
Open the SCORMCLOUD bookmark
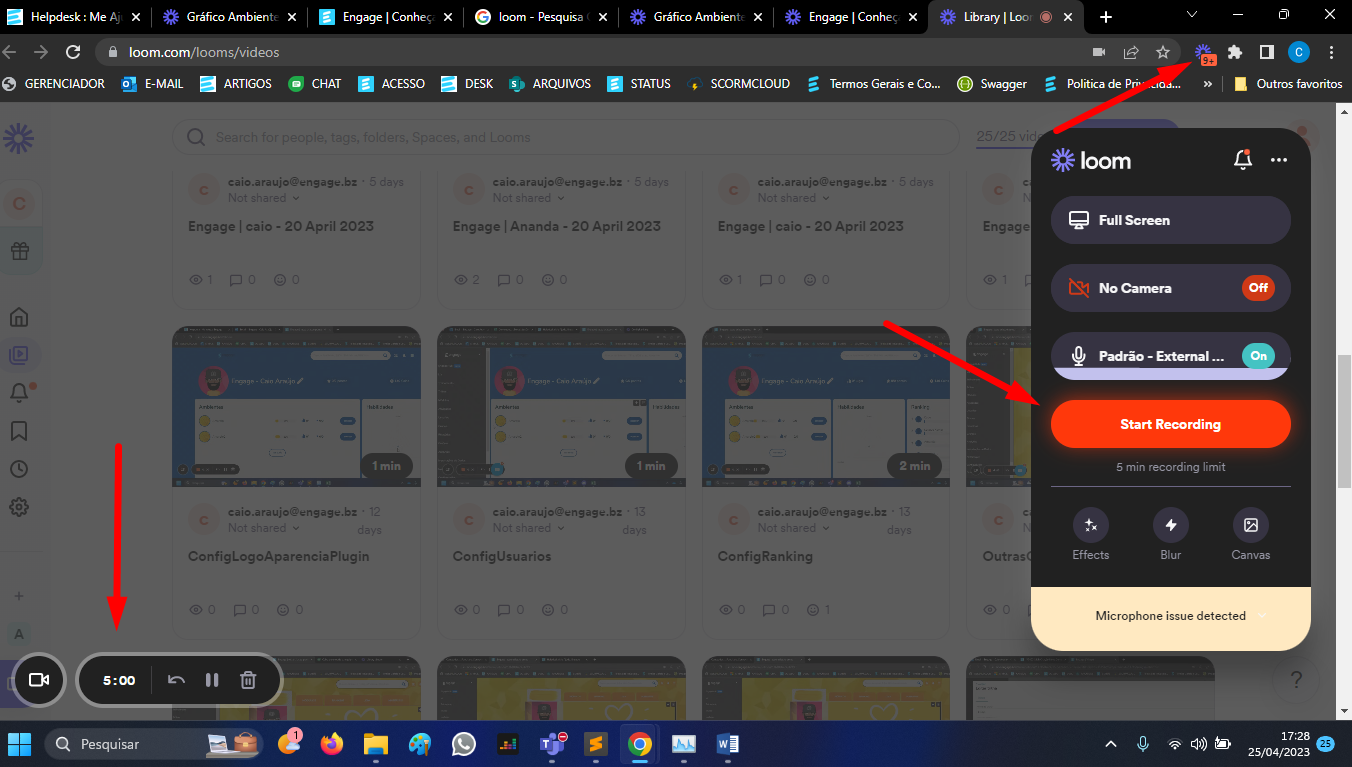pos(738,84)
